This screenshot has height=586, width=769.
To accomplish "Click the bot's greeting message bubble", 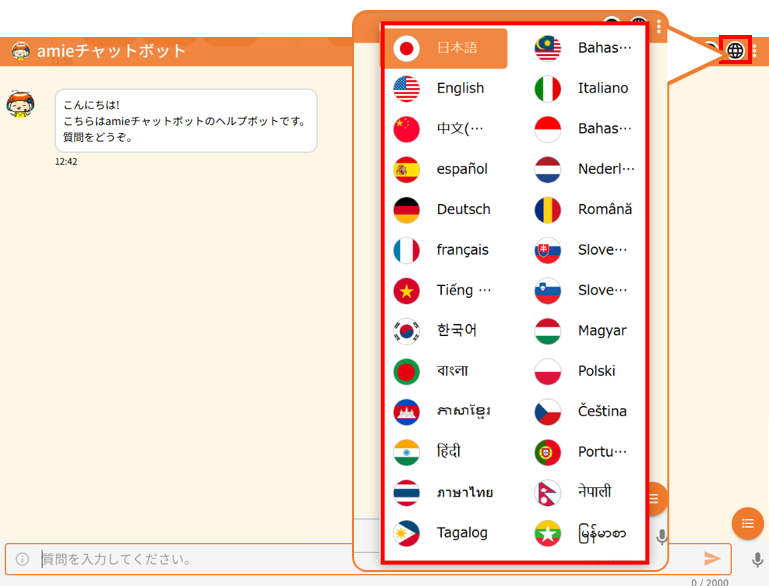I will (x=185, y=120).
